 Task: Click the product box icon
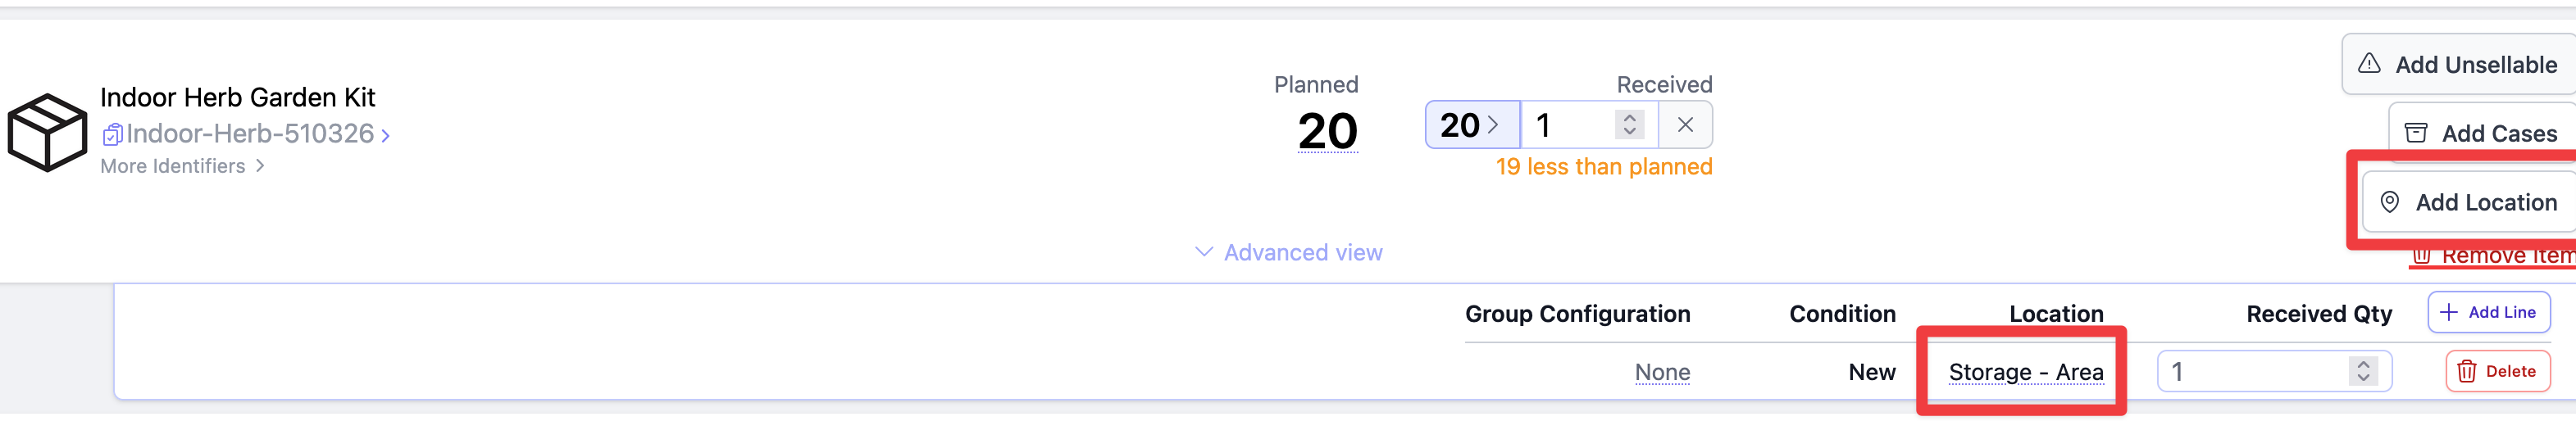click(x=47, y=132)
